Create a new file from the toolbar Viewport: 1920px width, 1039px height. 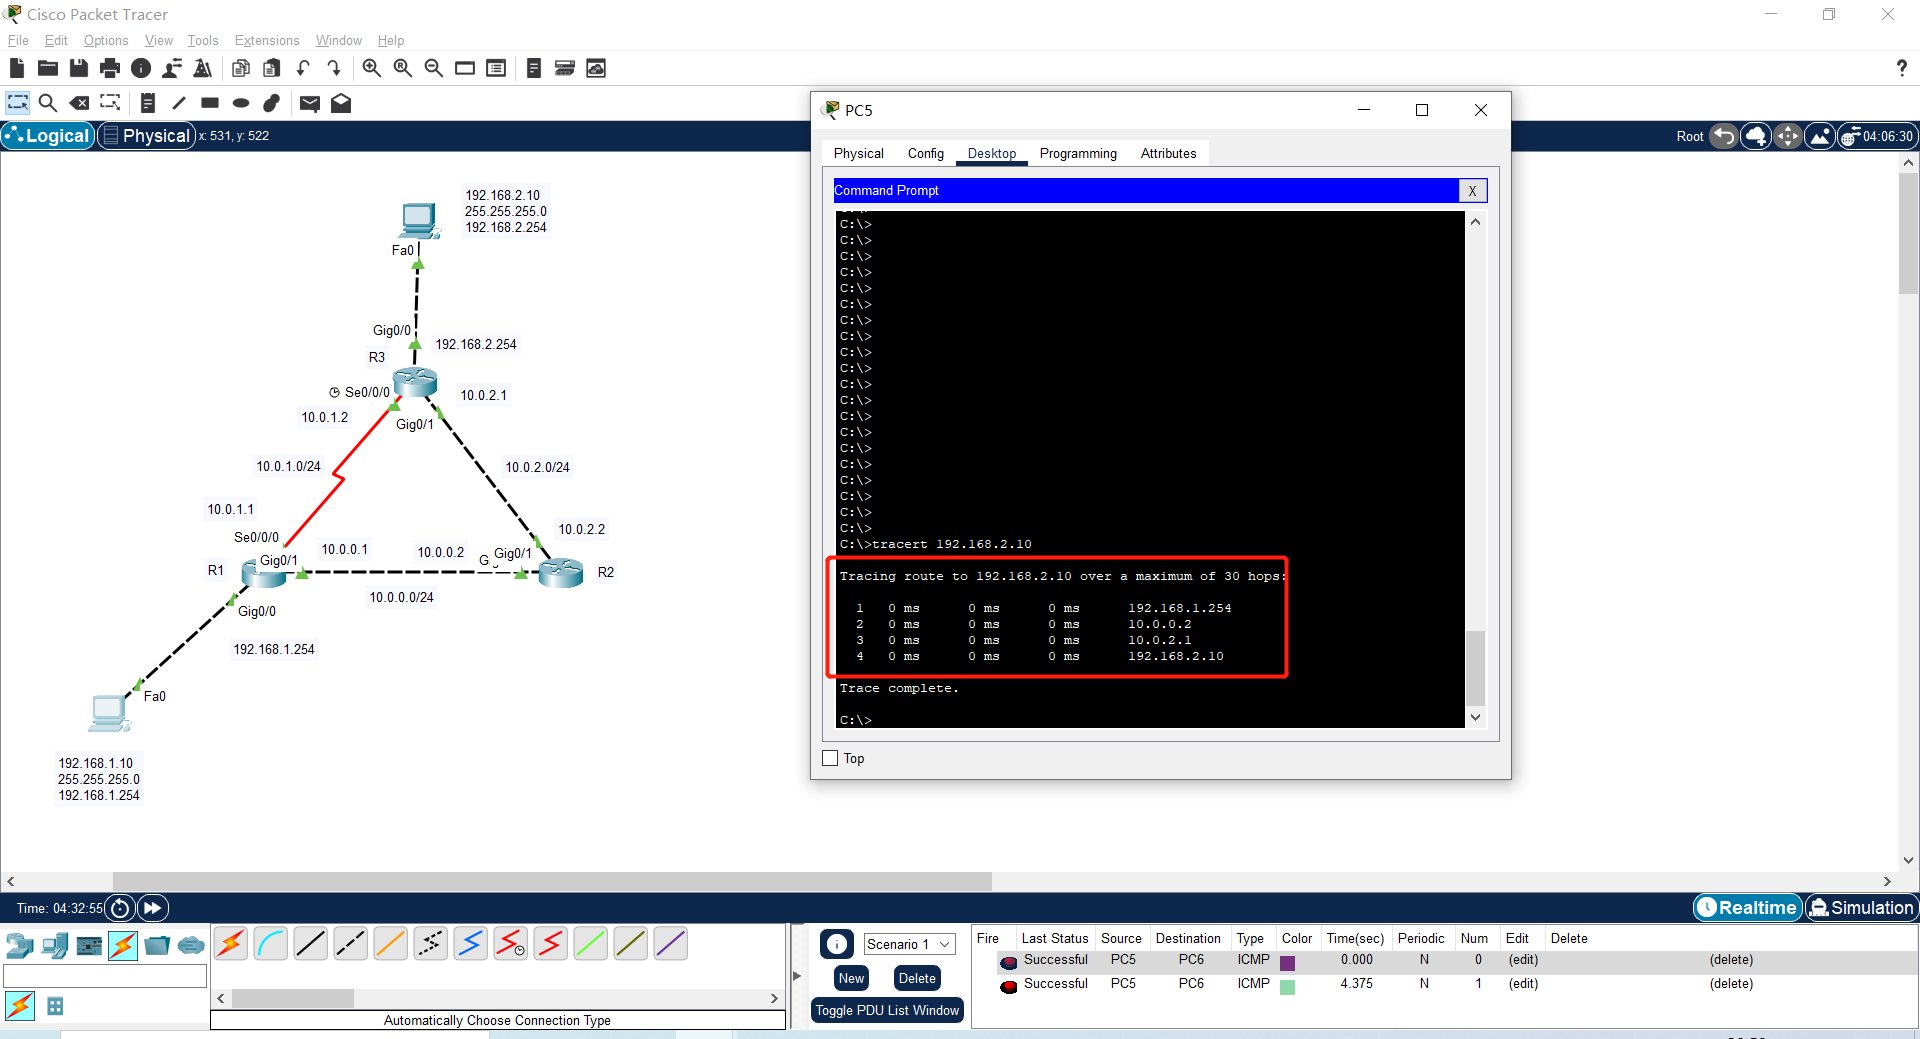click(x=17, y=68)
